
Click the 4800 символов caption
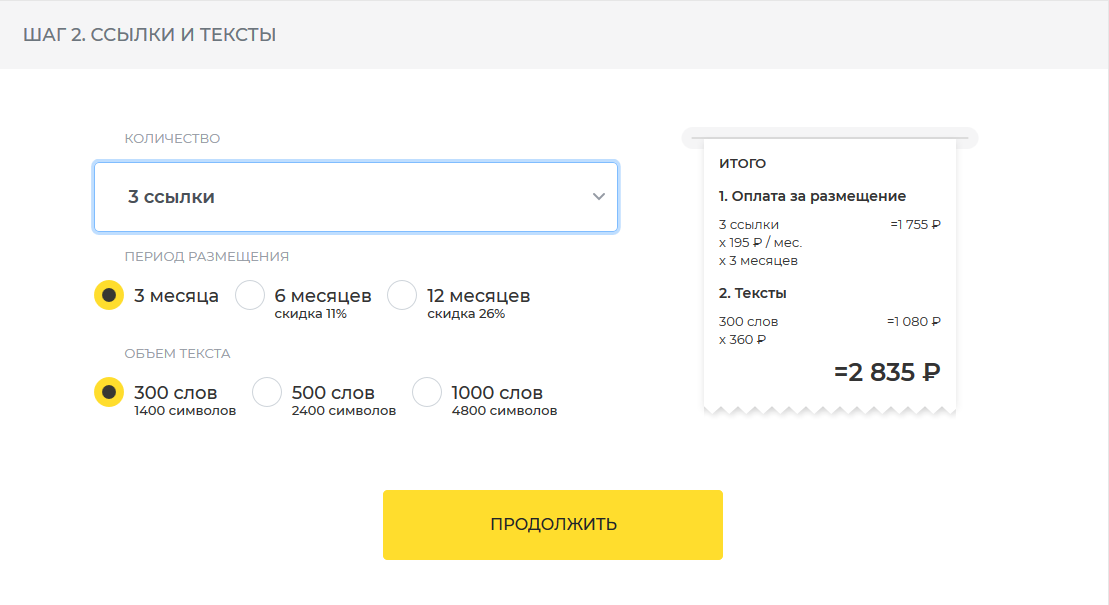[504, 411]
